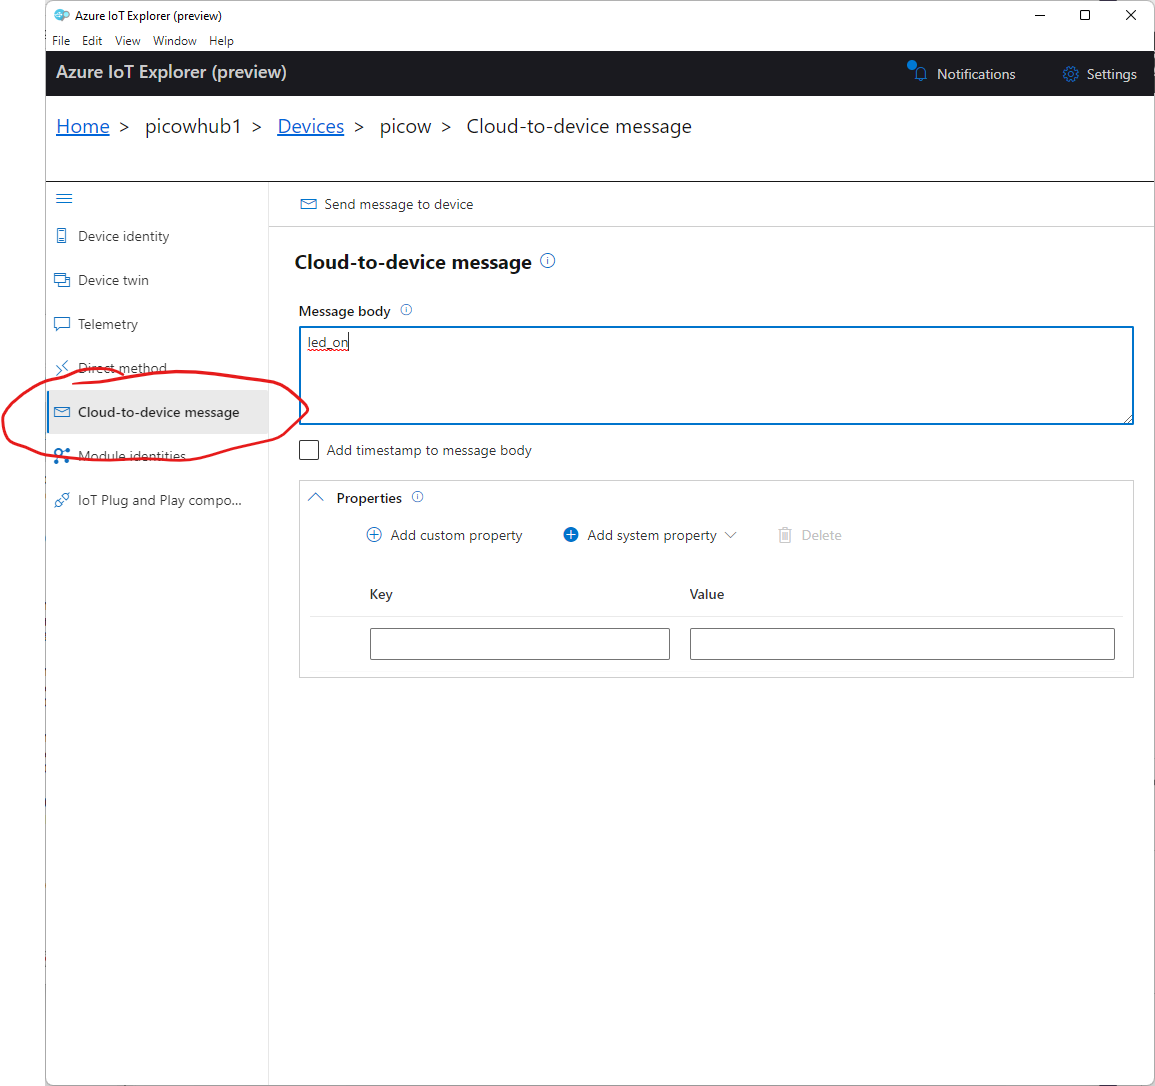Open the File menu

tap(61, 41)
